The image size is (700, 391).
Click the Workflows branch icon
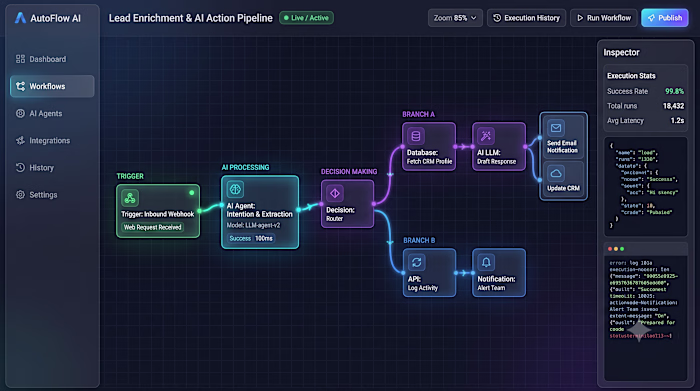(20, 86)
